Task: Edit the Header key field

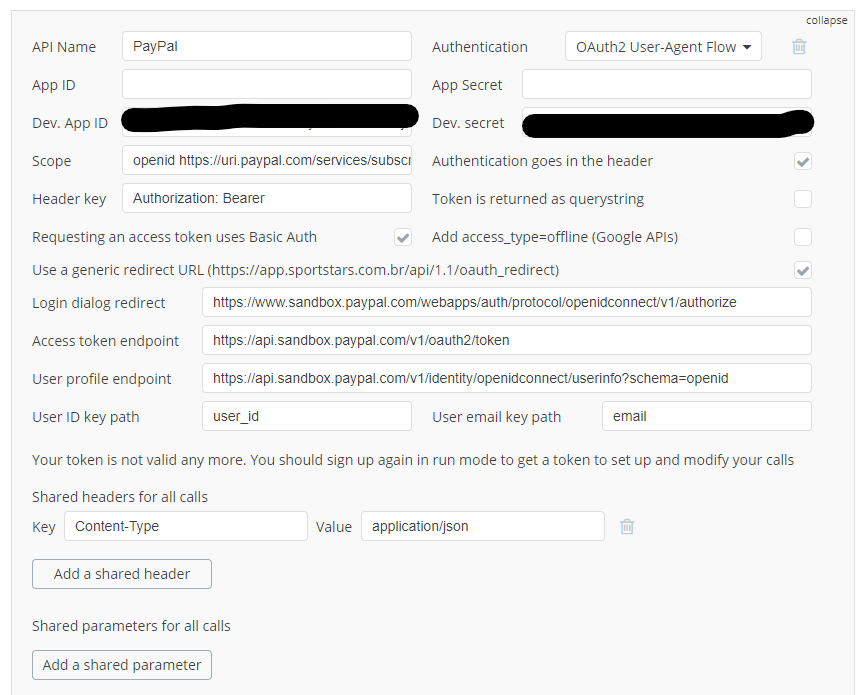Action: (267, 198)
